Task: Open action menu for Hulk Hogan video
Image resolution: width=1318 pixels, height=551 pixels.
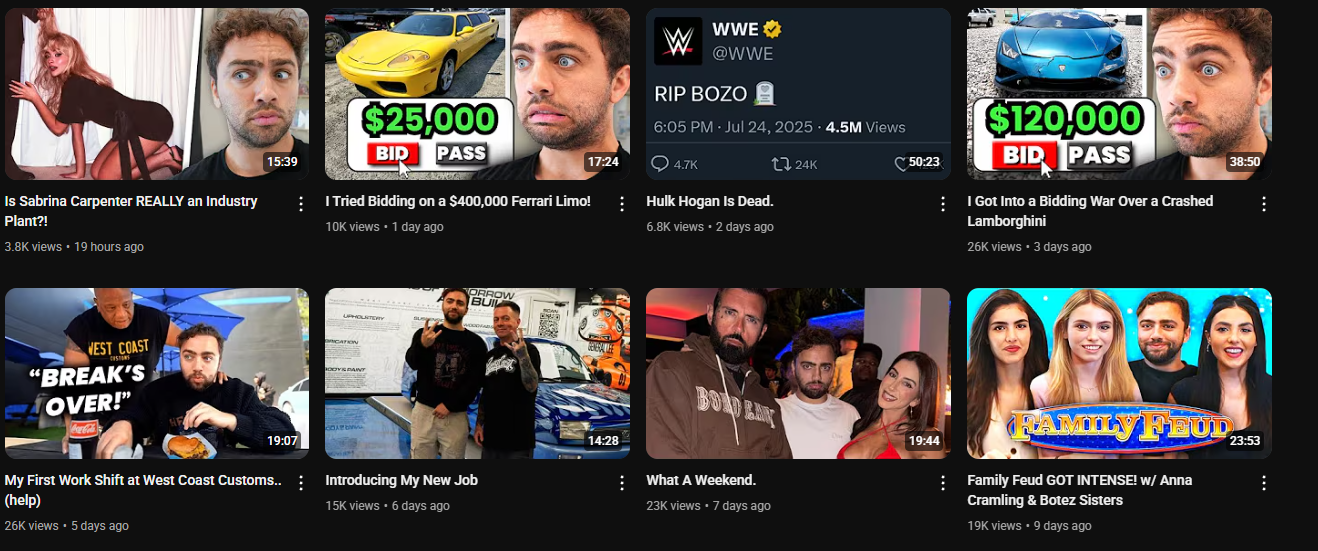Action: (x=943, y=204)
